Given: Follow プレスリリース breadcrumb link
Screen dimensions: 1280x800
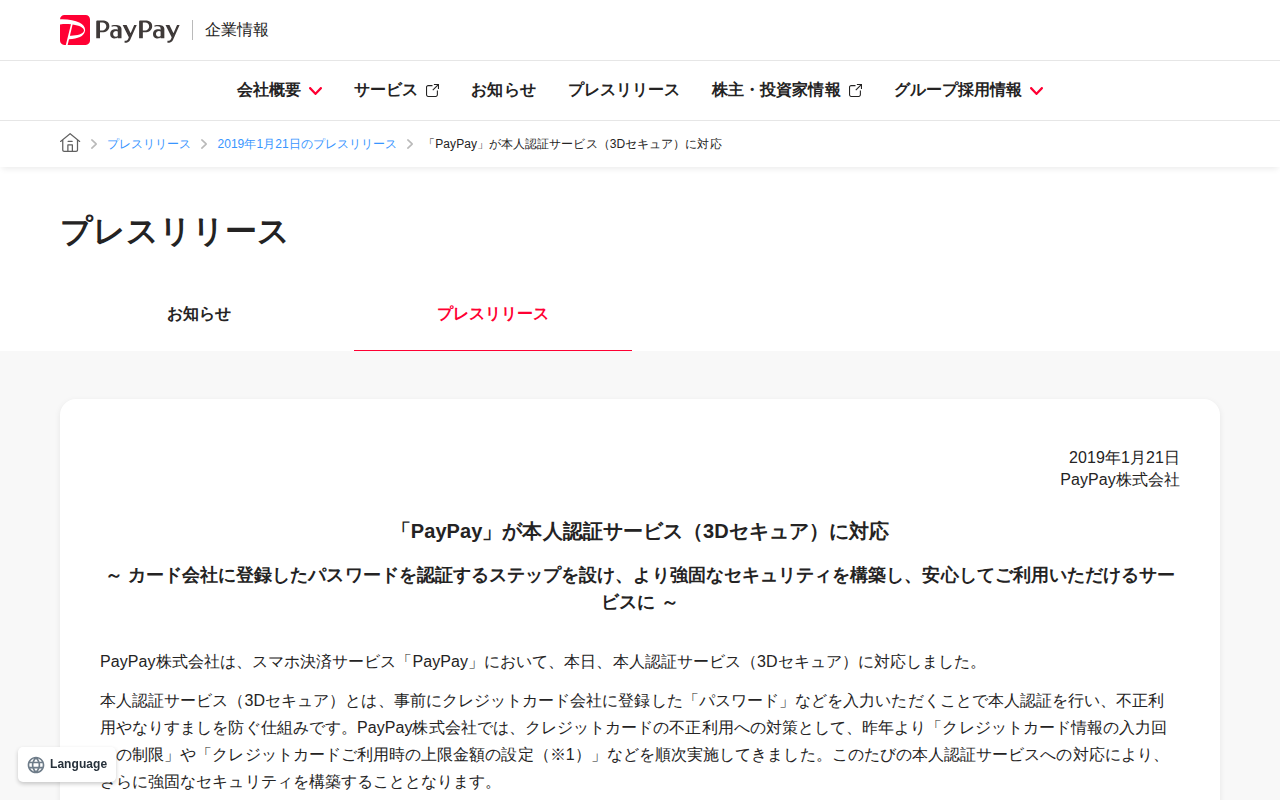Looking at the screenshot, I should click(x=149, y=144).
